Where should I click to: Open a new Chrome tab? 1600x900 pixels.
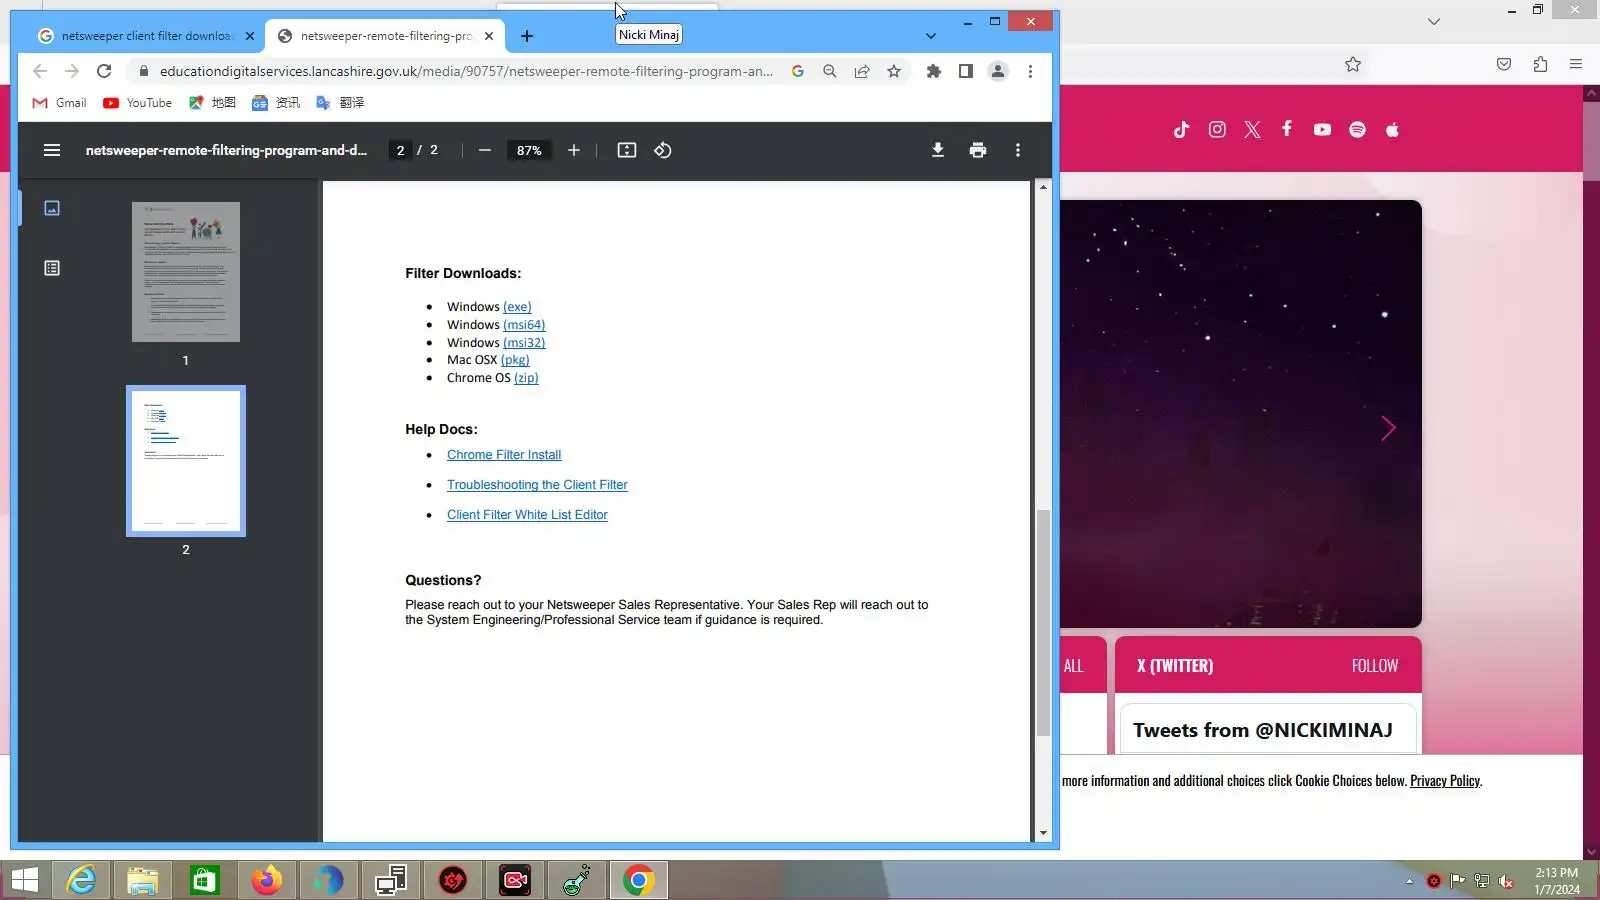point(527,36)
